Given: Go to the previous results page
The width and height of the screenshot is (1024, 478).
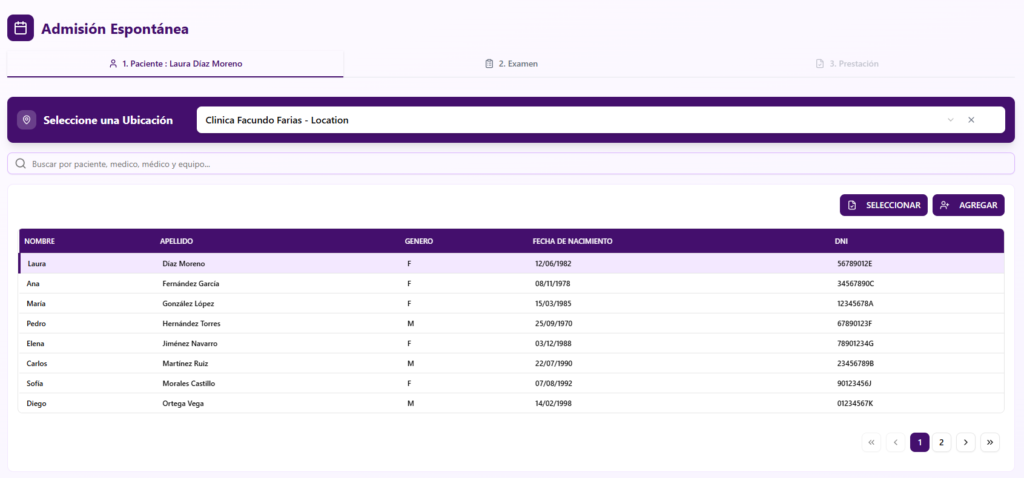Looking at the screenshot, I should pos(895,442).
